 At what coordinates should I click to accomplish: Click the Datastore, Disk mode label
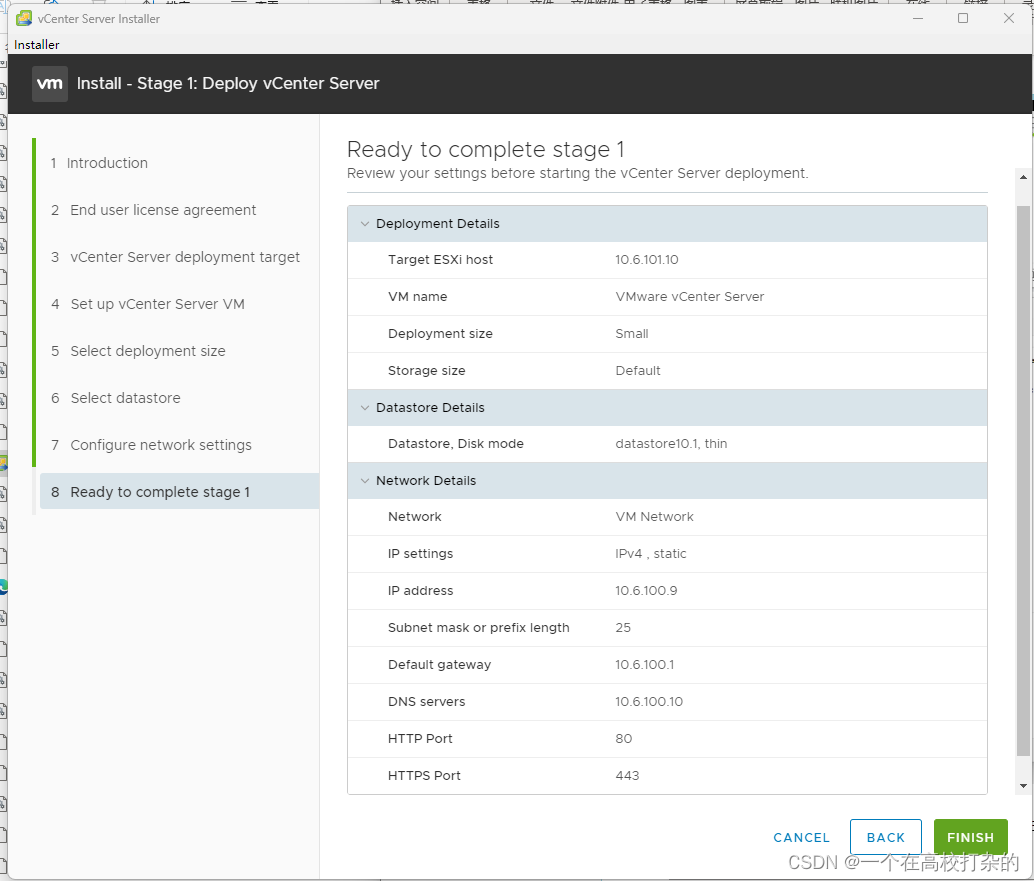point(456,444)
